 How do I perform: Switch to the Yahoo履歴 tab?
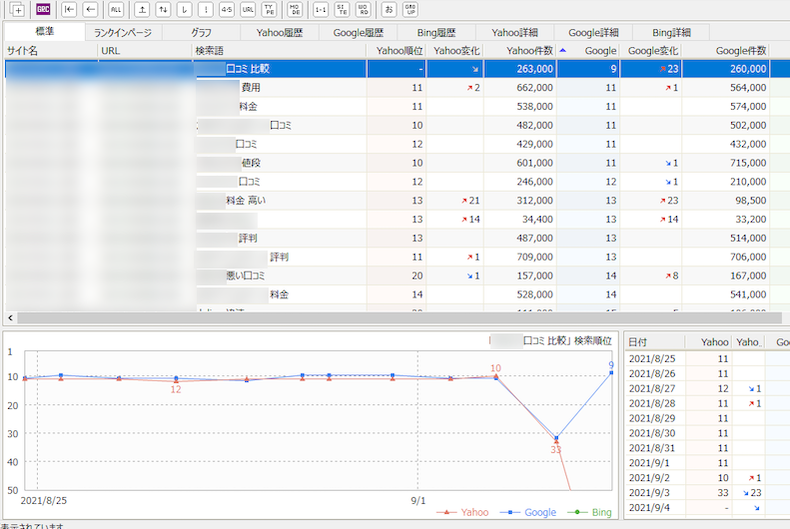[x=280, y=33]
